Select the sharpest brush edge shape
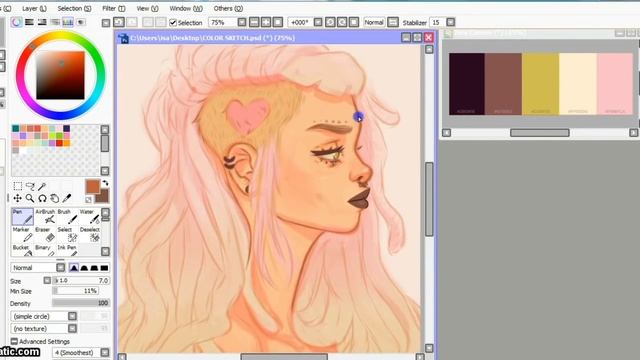The width and height of the screenshot is (640, 360). coord(74,268)
